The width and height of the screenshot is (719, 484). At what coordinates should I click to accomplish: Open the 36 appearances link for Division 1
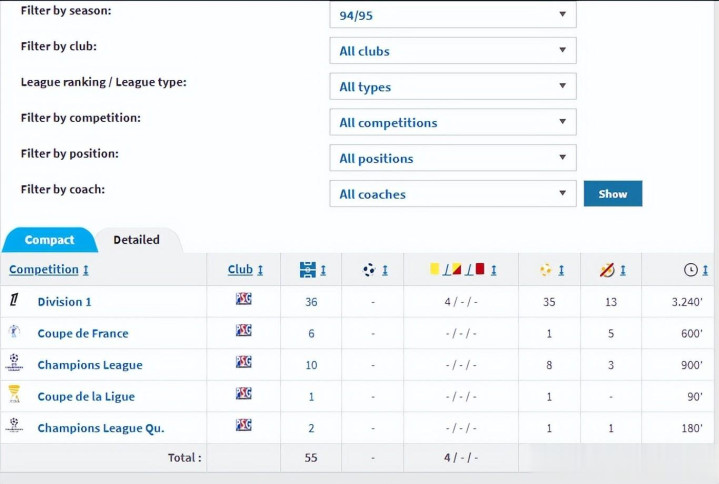point(311,302)
